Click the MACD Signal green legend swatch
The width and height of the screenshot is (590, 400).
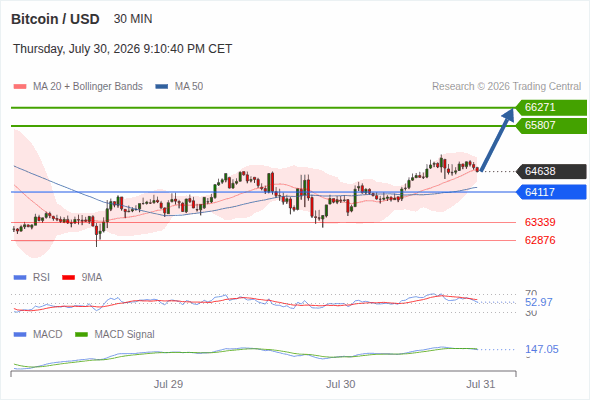point(81,334)
